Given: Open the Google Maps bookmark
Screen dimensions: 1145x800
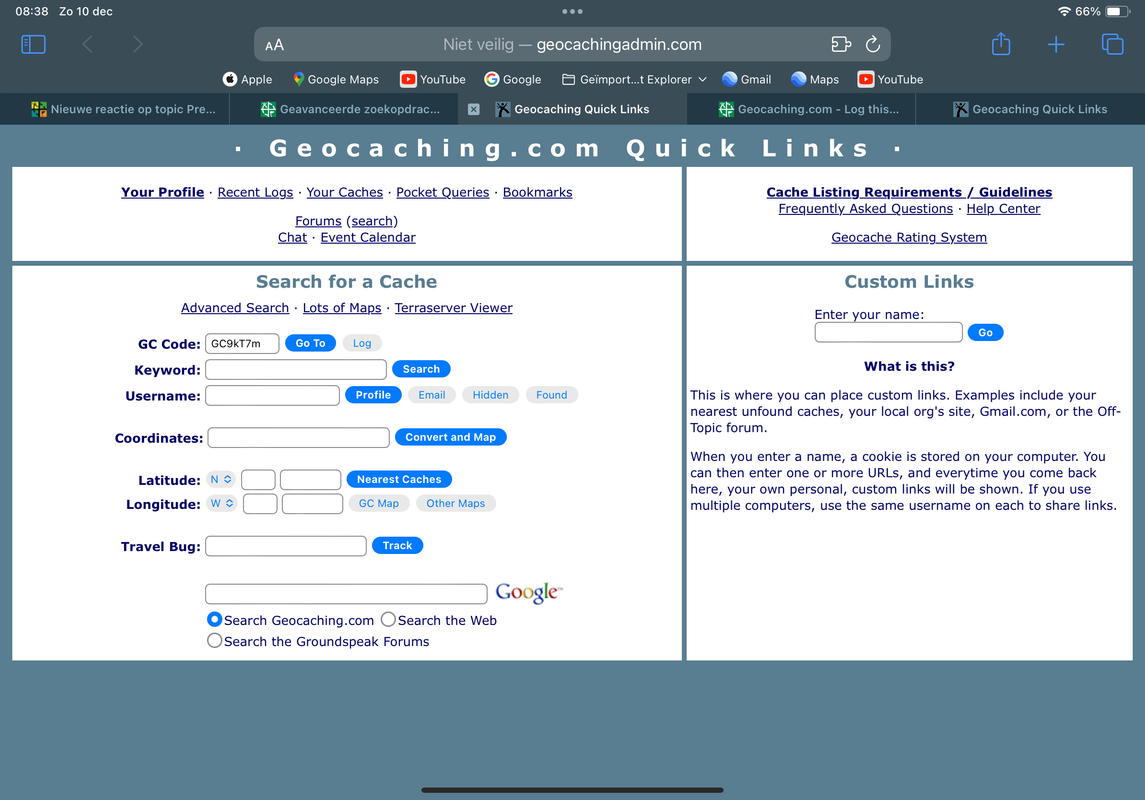Looking at the screenshot, I should point(335,80).
